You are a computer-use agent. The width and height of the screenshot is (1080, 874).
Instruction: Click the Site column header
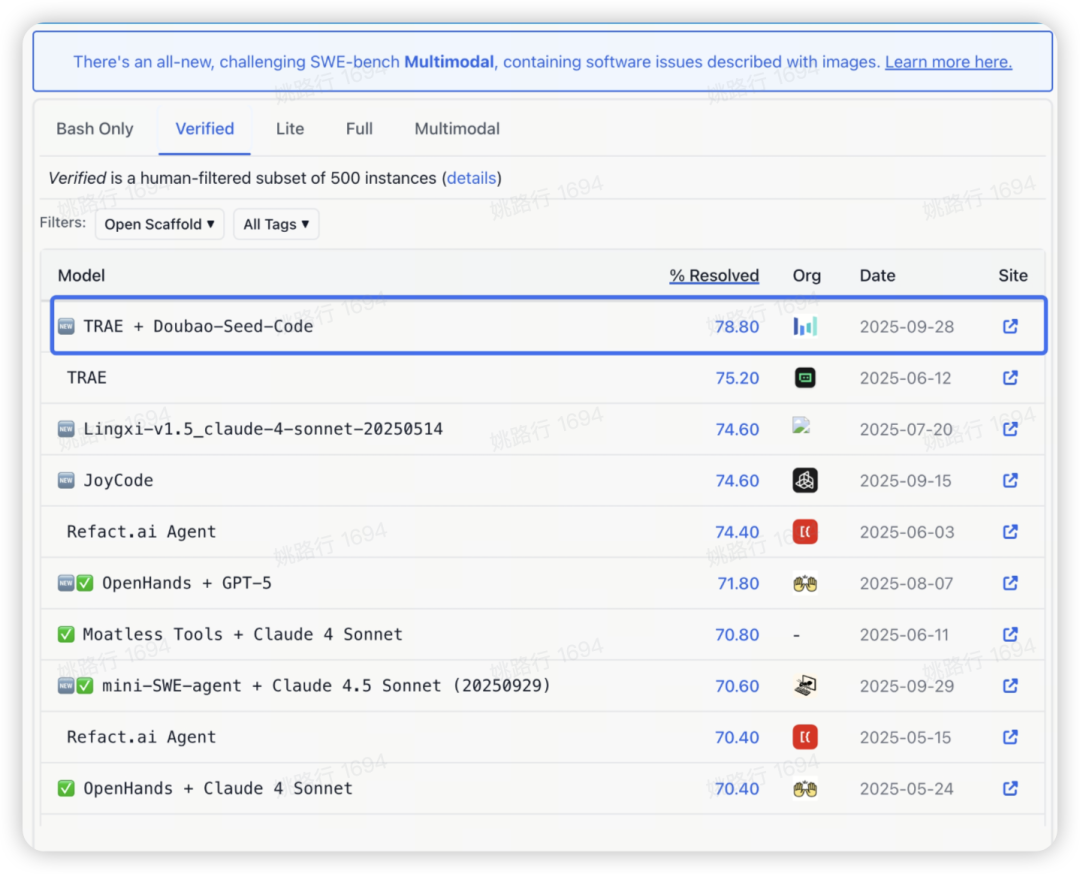pos(1012,275)
